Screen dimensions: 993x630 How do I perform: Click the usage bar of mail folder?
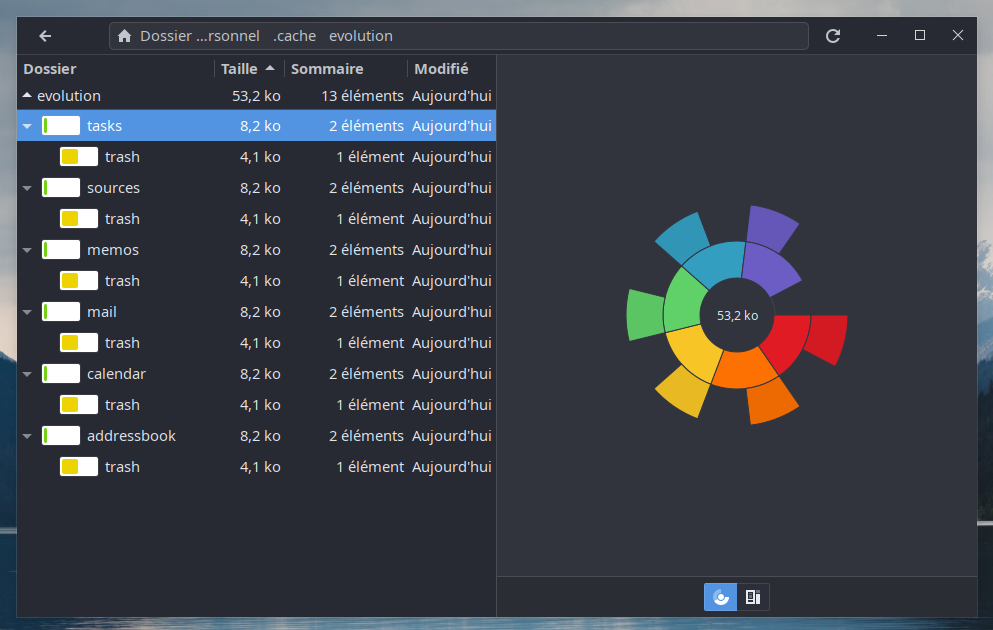pyautogui.click(x=61, y=312)
